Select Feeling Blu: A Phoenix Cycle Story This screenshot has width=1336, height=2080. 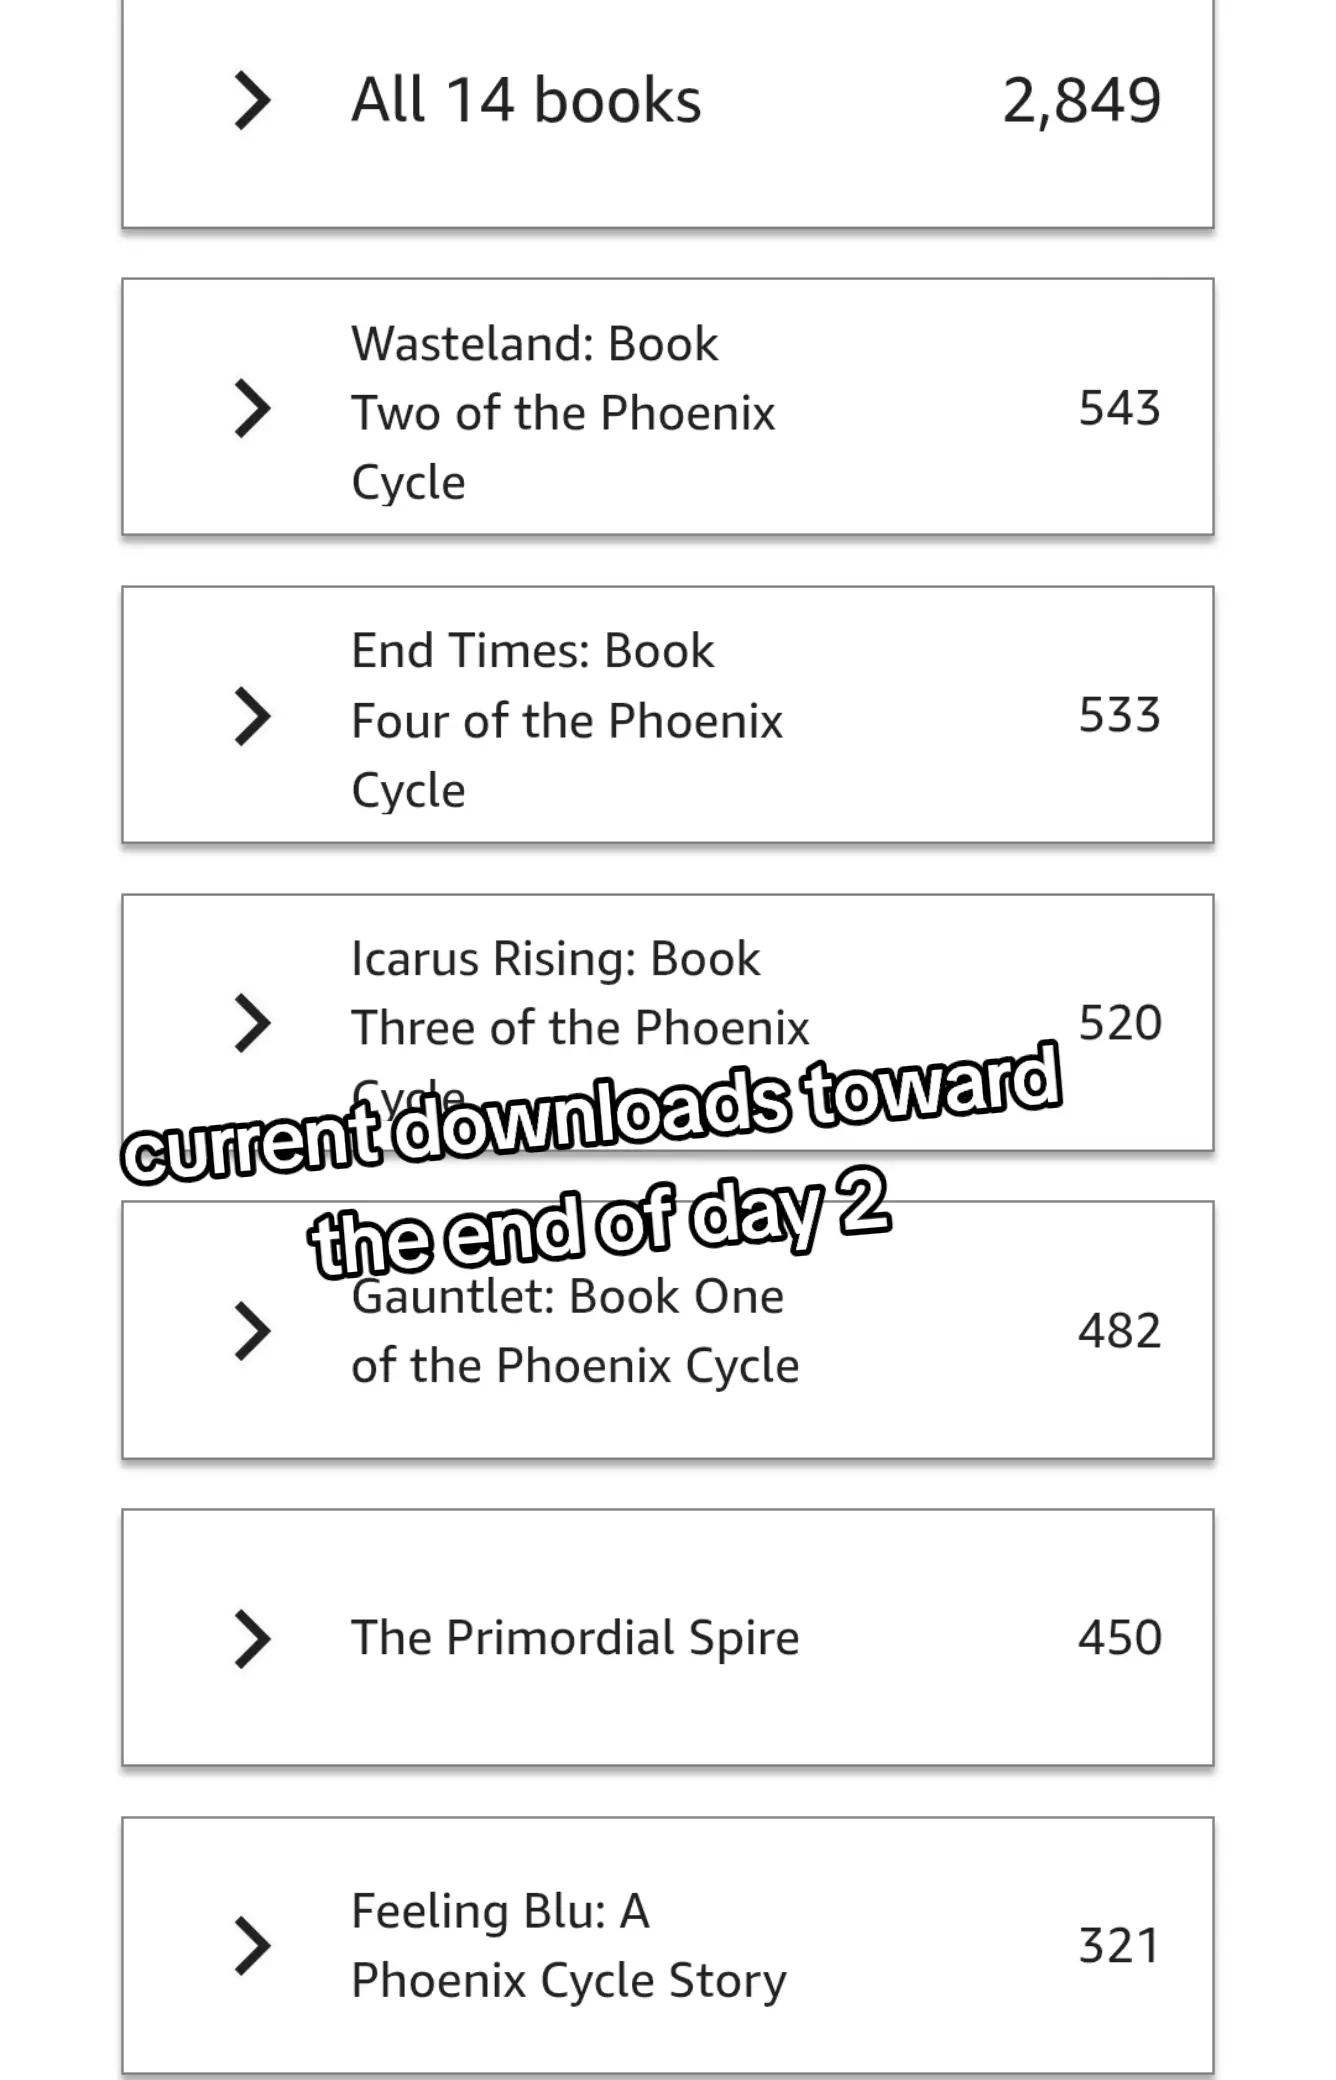tap(569, 1946)
